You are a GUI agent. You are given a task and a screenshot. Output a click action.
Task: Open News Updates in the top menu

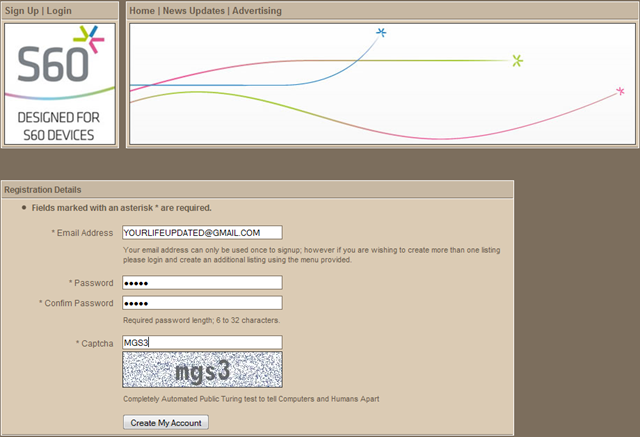(x=193, y=11)
